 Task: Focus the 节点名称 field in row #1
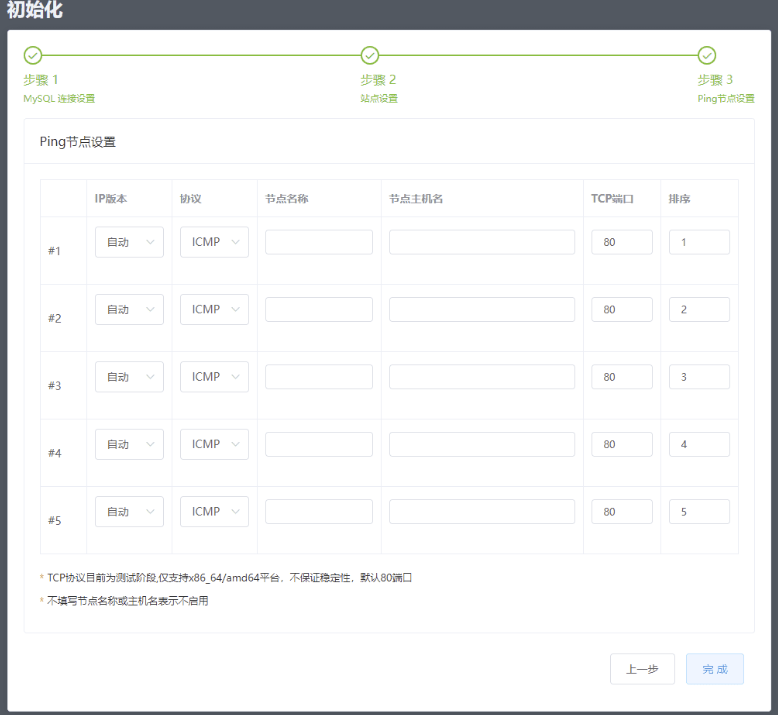[318, 242]
